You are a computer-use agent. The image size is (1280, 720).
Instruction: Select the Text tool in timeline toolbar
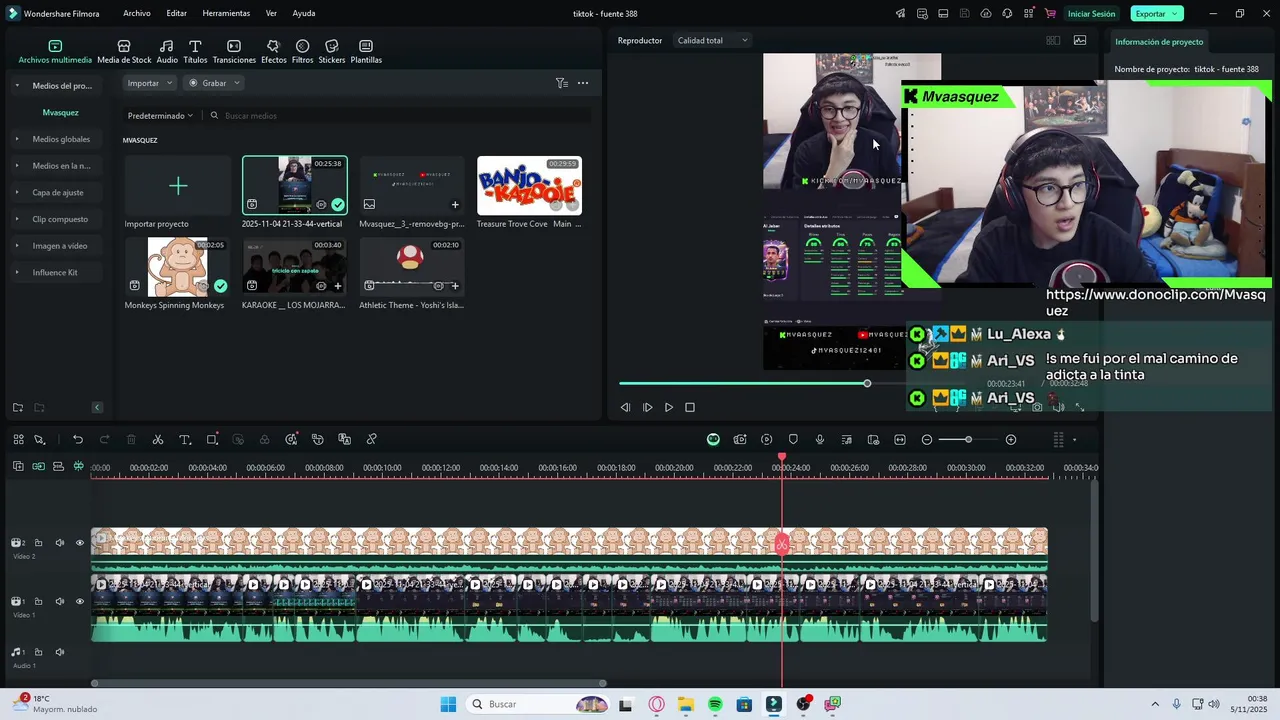[x=185, y=439]
